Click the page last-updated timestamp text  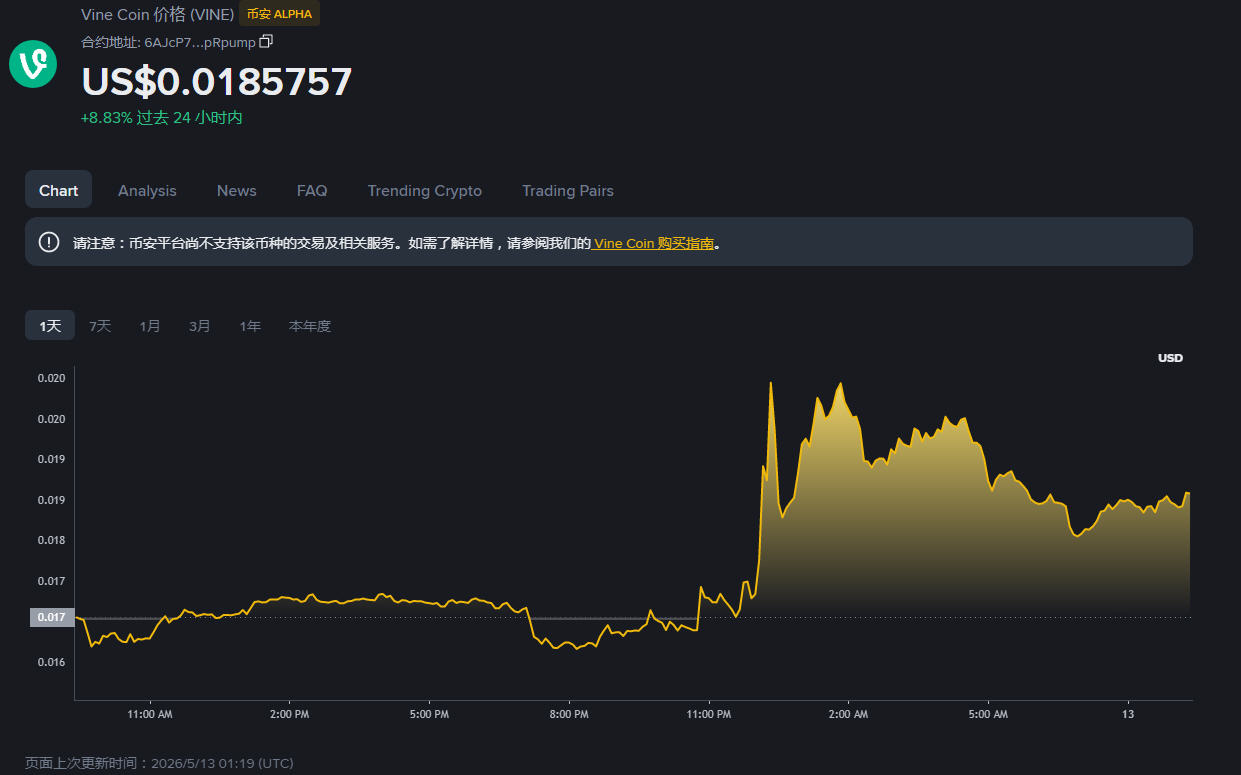[x=159, y=763]
